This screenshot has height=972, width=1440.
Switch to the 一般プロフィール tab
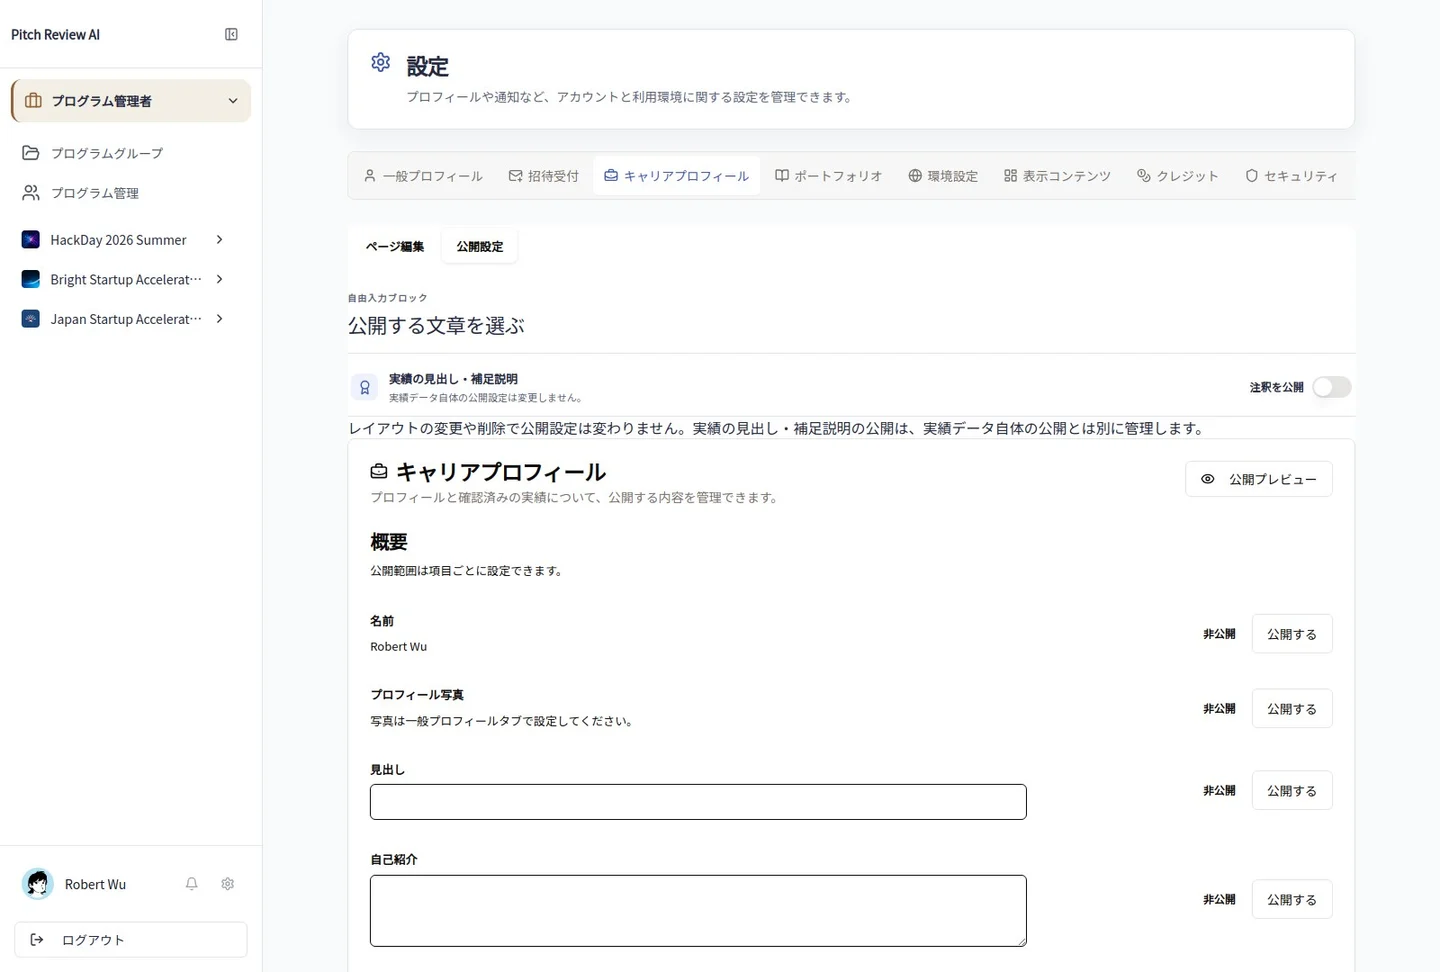pos(423,176)
